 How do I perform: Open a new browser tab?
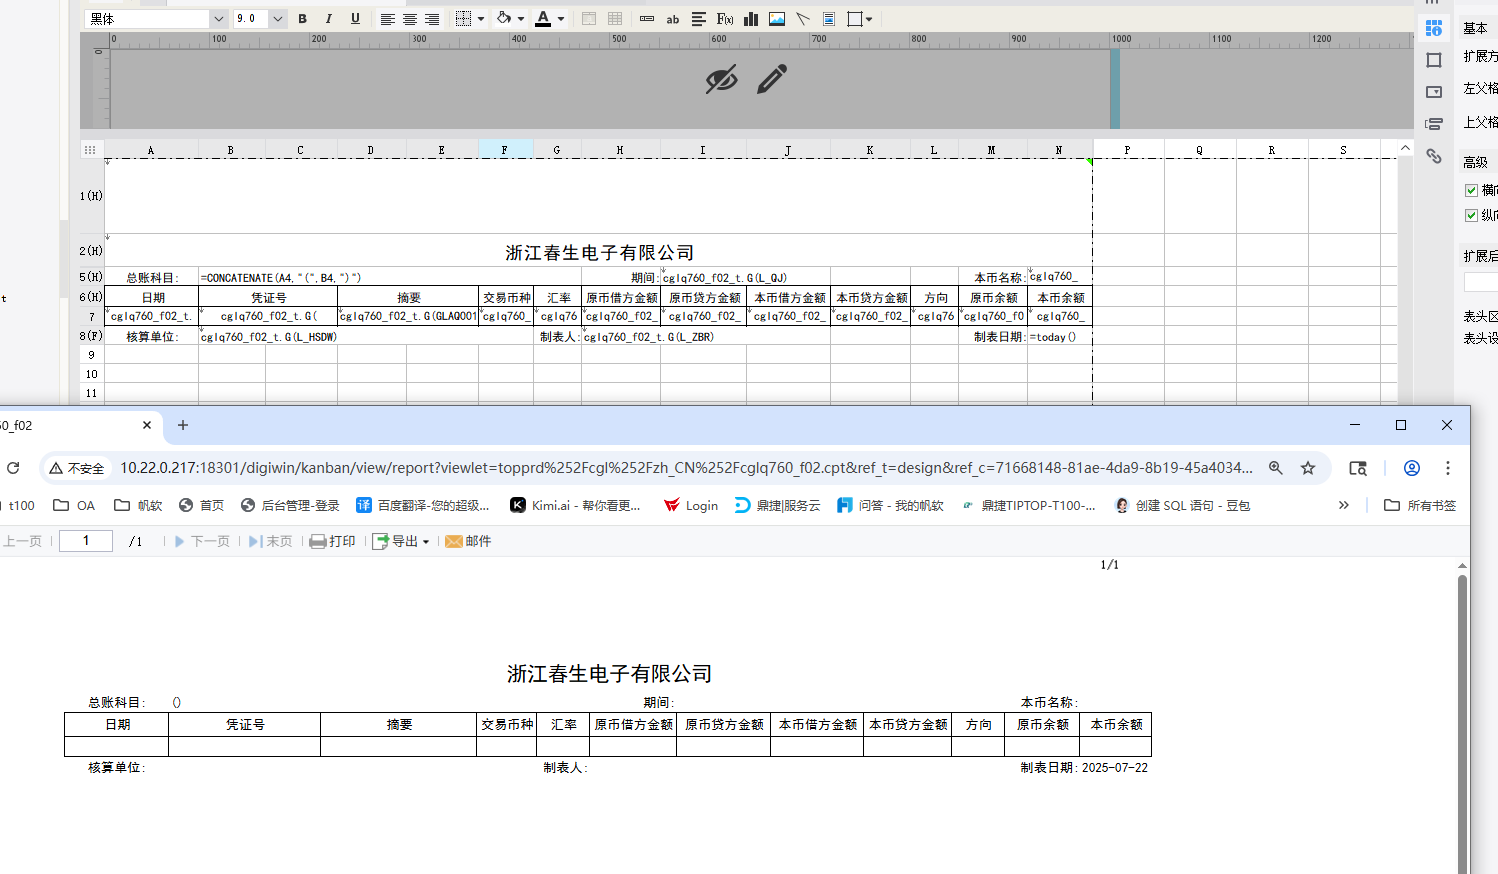183,425
